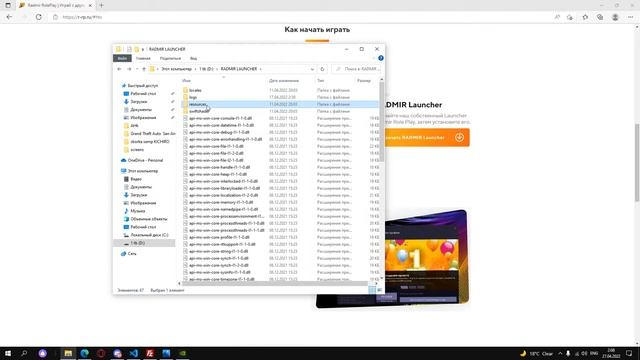
Task: Open Сеть in navigation pane
Action: tap(132, 253)
